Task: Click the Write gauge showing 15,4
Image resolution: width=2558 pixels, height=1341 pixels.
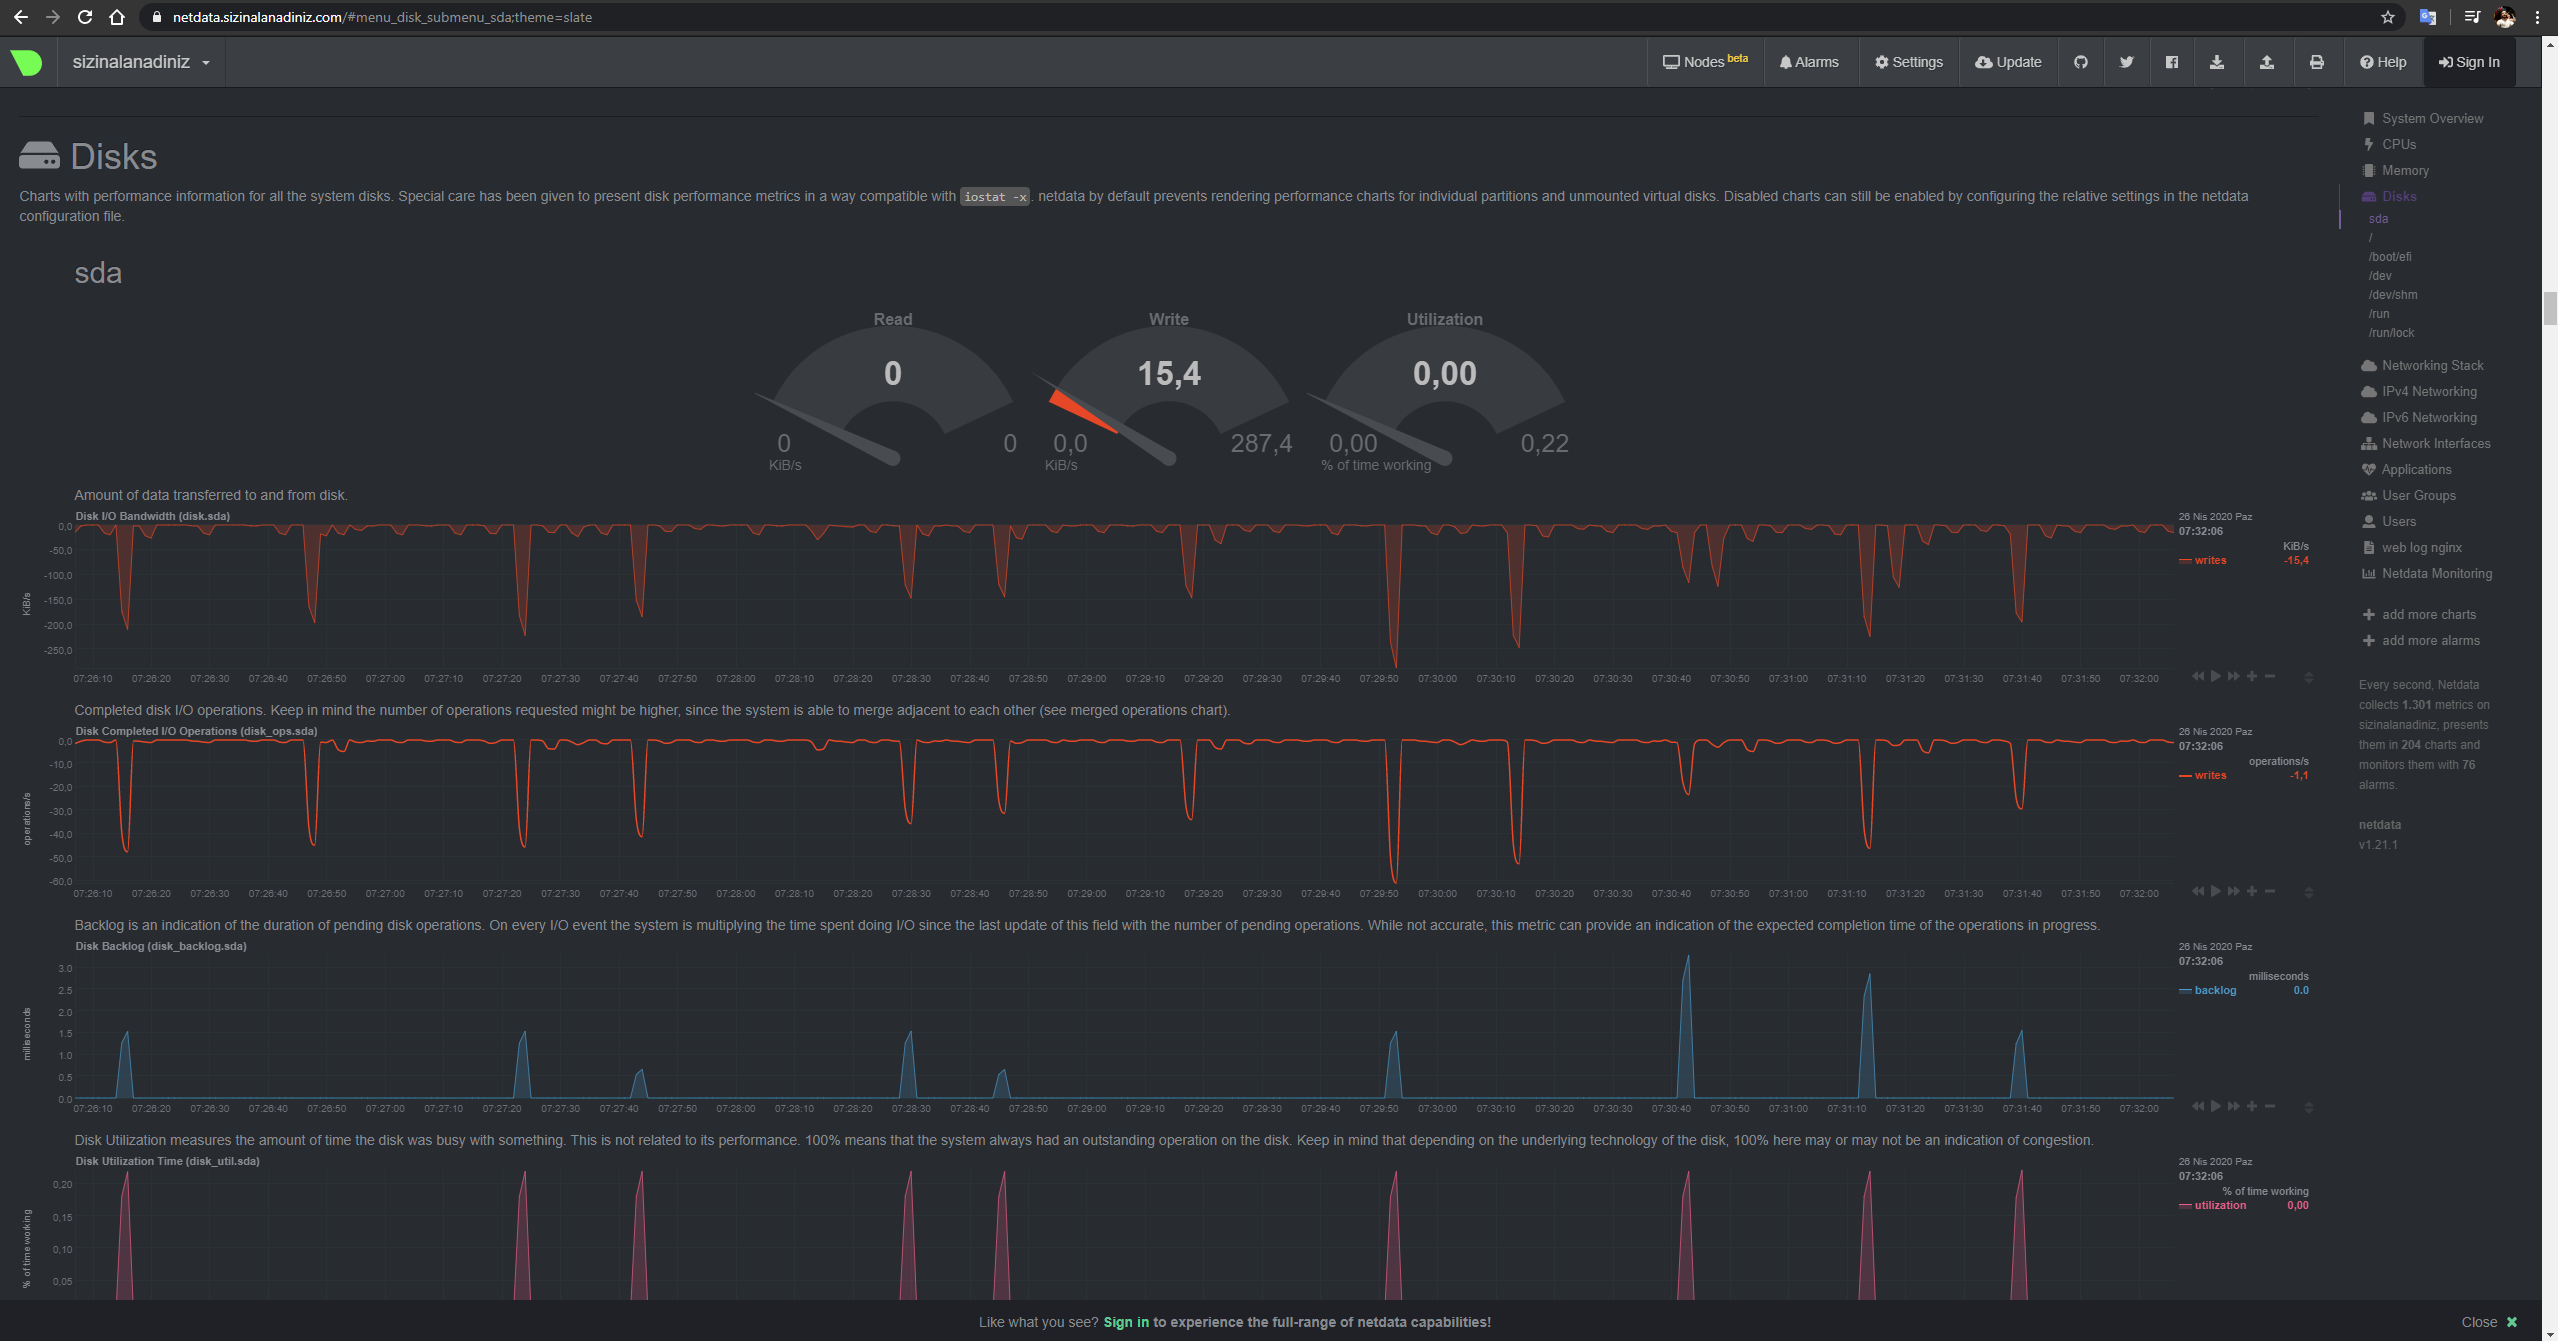Action: (1169, 395)
